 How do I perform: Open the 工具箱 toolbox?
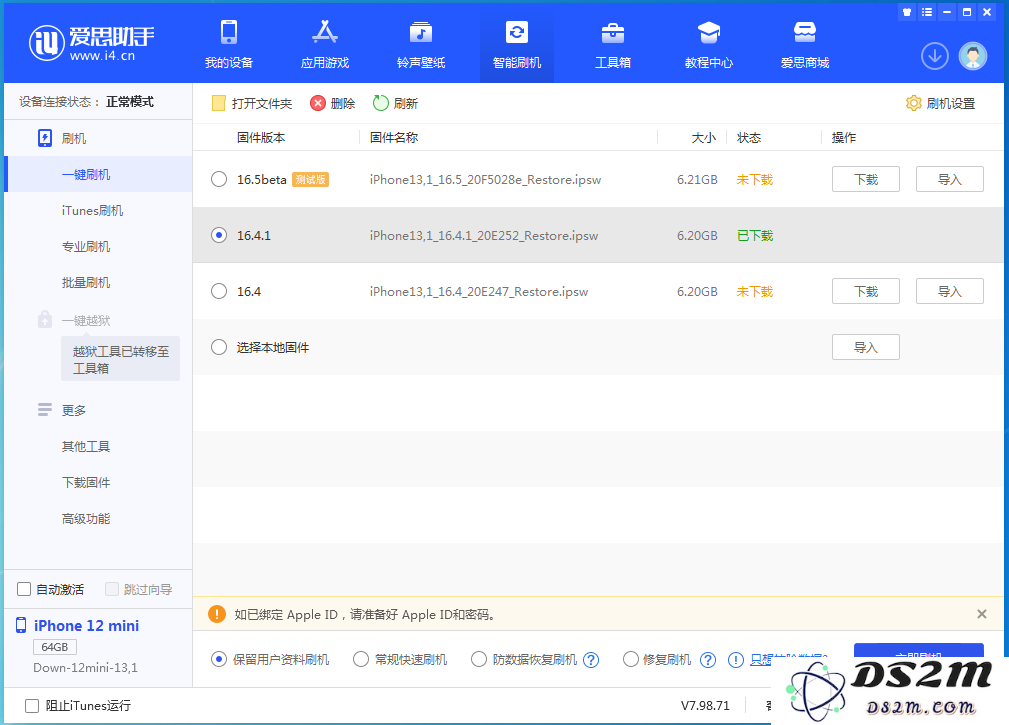[x=613, y=44]
